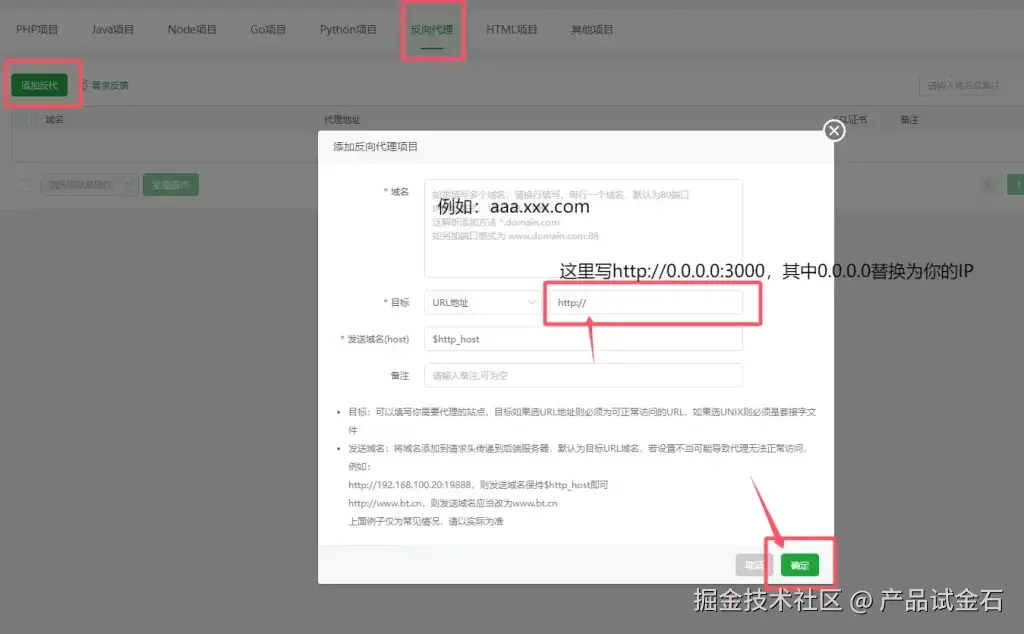This screenshot has width=1024, height=634.
Task: Switch to the Java项目 tab
Action: [112, 29]
